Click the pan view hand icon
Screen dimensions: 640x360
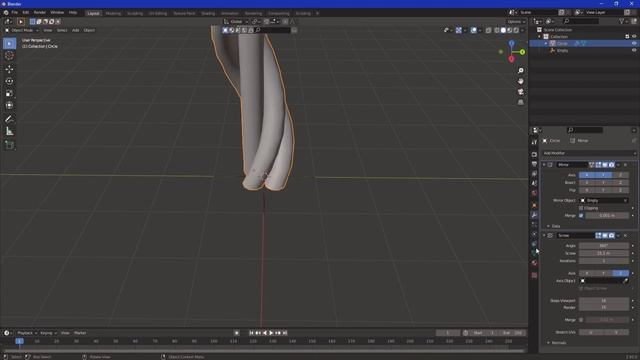(x=520, y=81)
